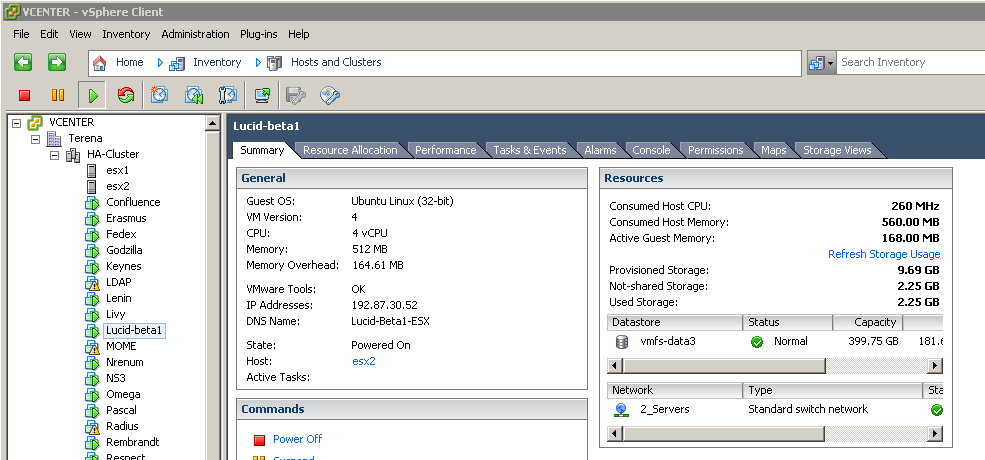
Task: Collapse the HA-Cluster node
Action: tap(55, 155)
